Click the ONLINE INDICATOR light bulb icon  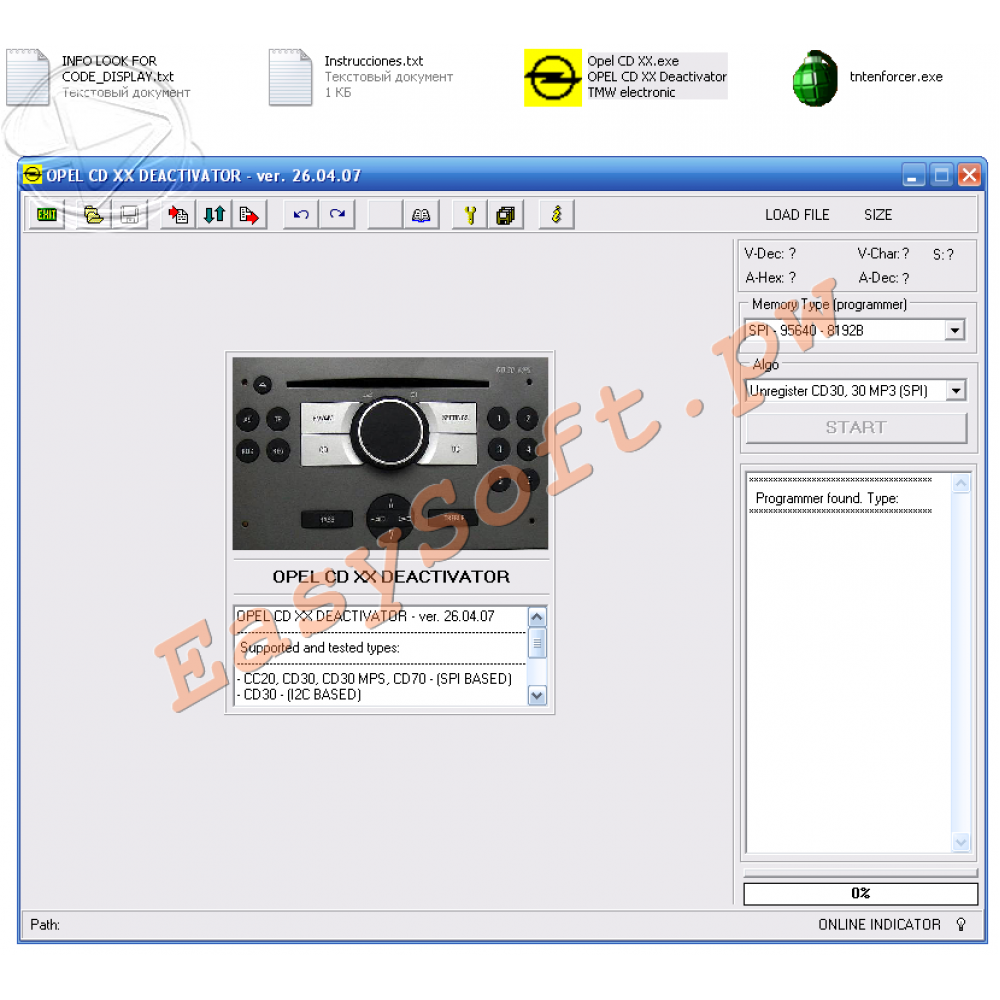961,924
